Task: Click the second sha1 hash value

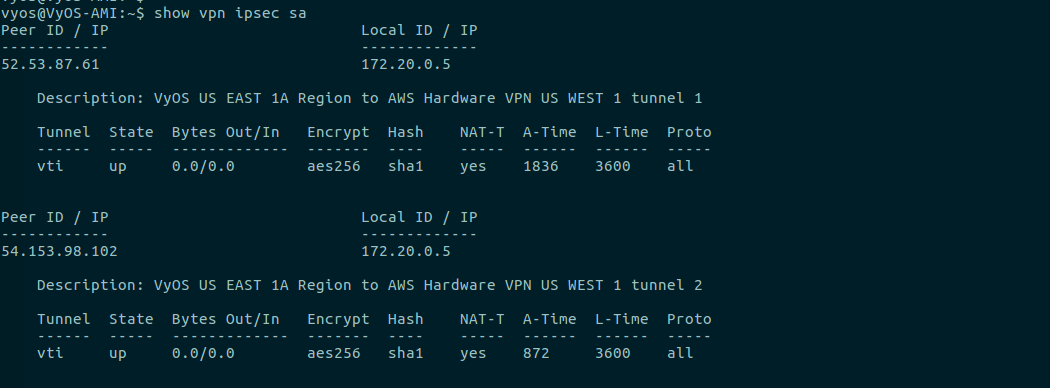Action: 406,353
